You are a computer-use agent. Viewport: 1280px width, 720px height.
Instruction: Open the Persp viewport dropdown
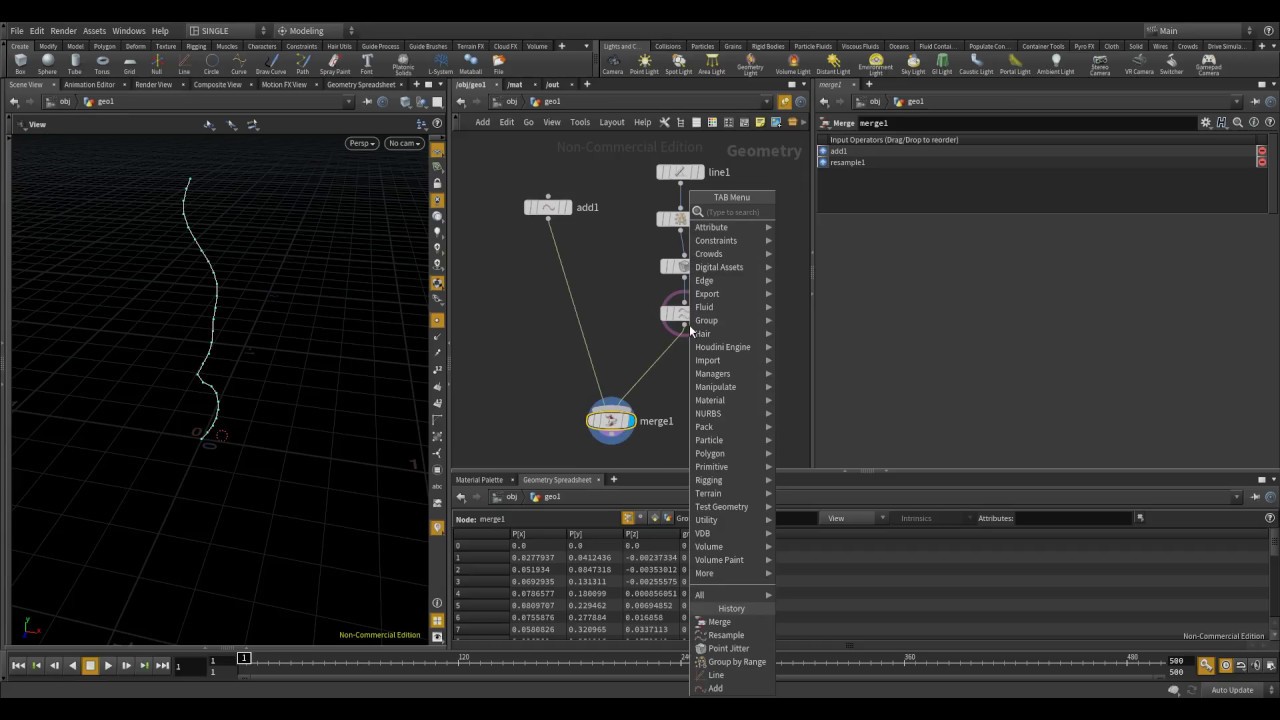pos(362,143)
